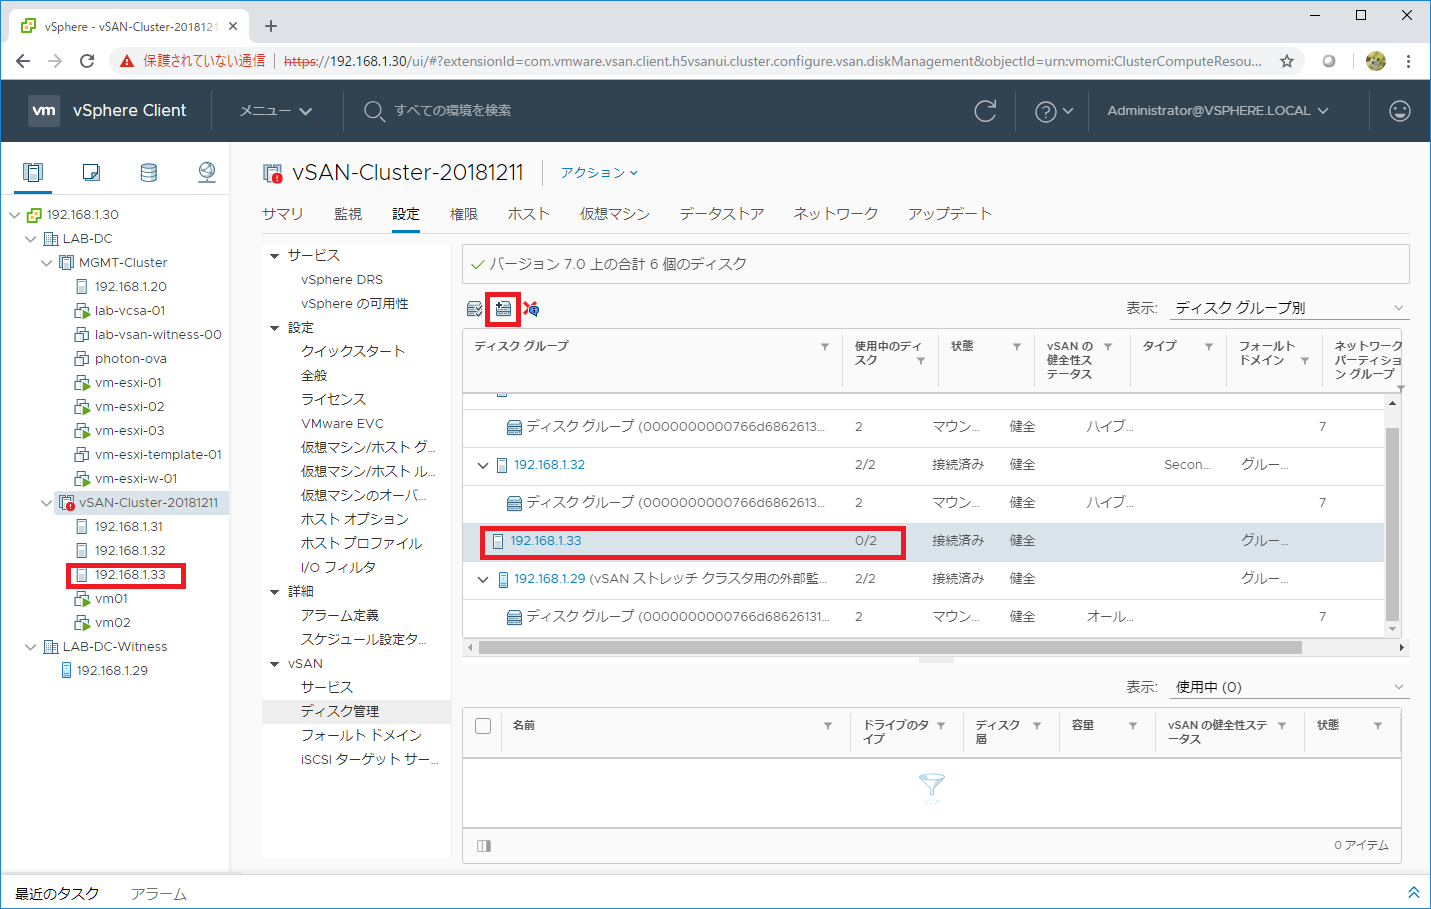Open the 最近のタスク panel
The width and height of the screenshot is (1431, 909).
[57, 893]
